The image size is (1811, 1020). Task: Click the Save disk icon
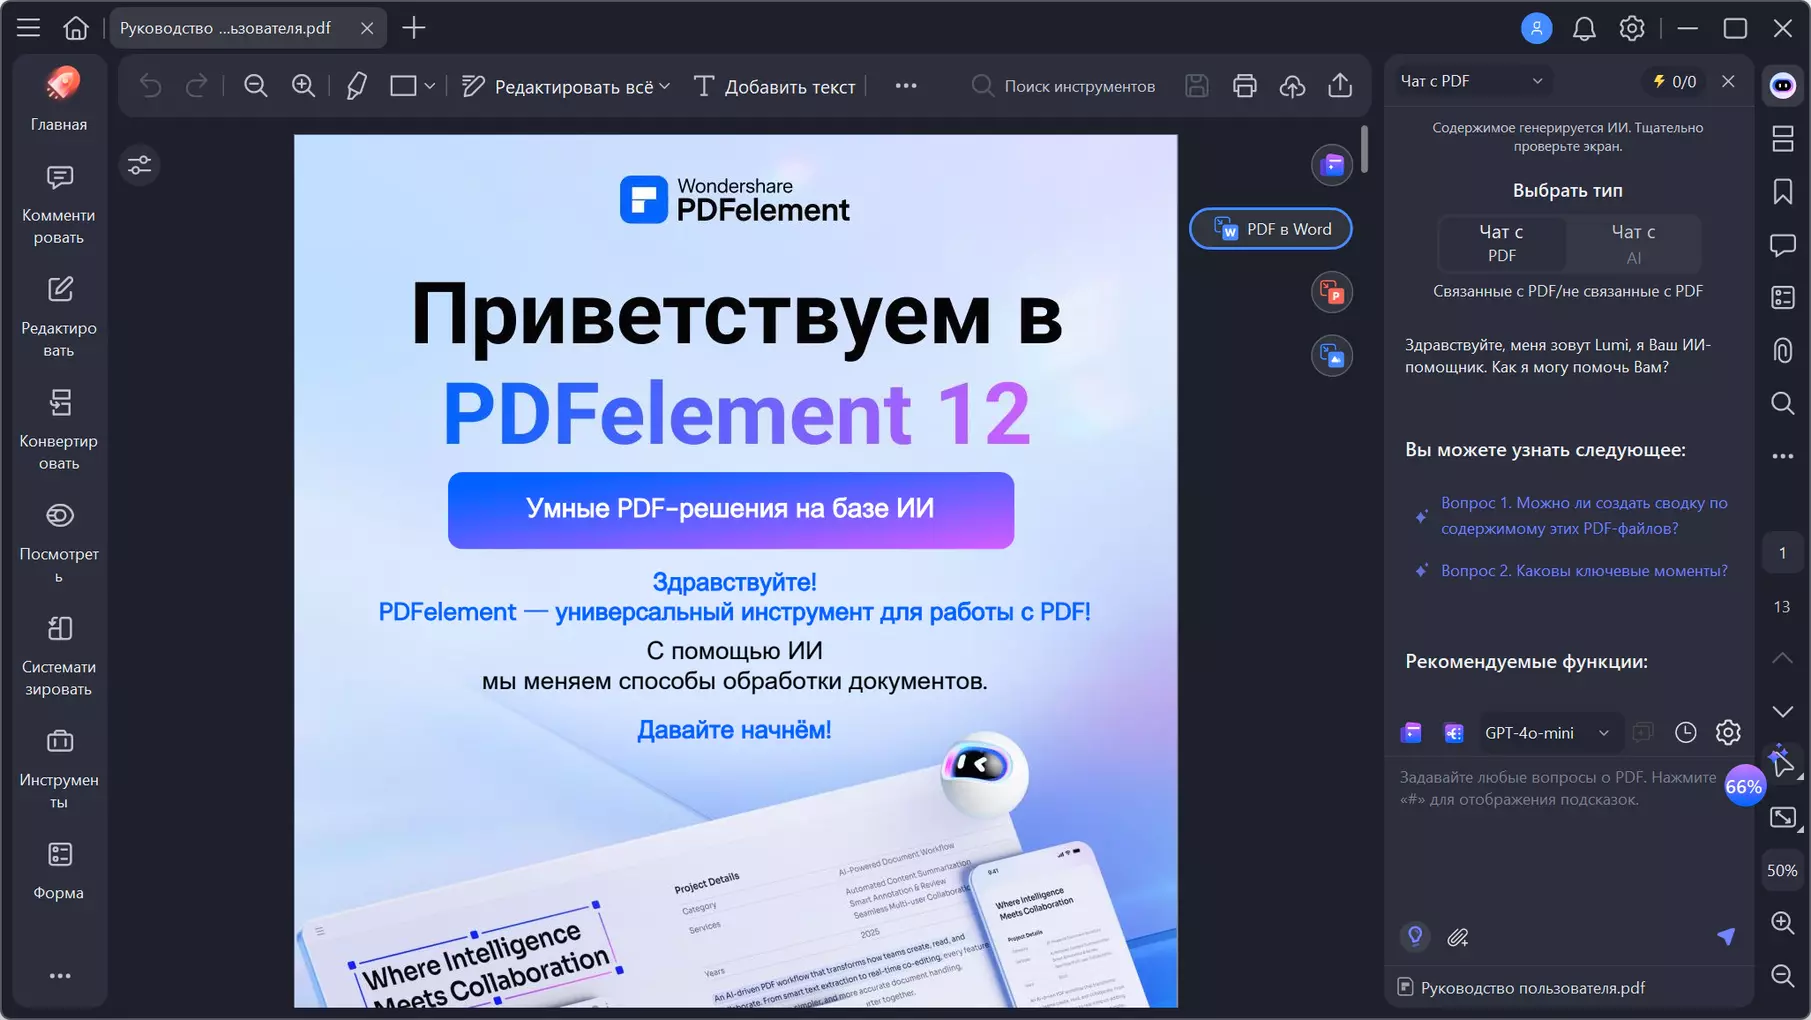(x=1197, y=86)
